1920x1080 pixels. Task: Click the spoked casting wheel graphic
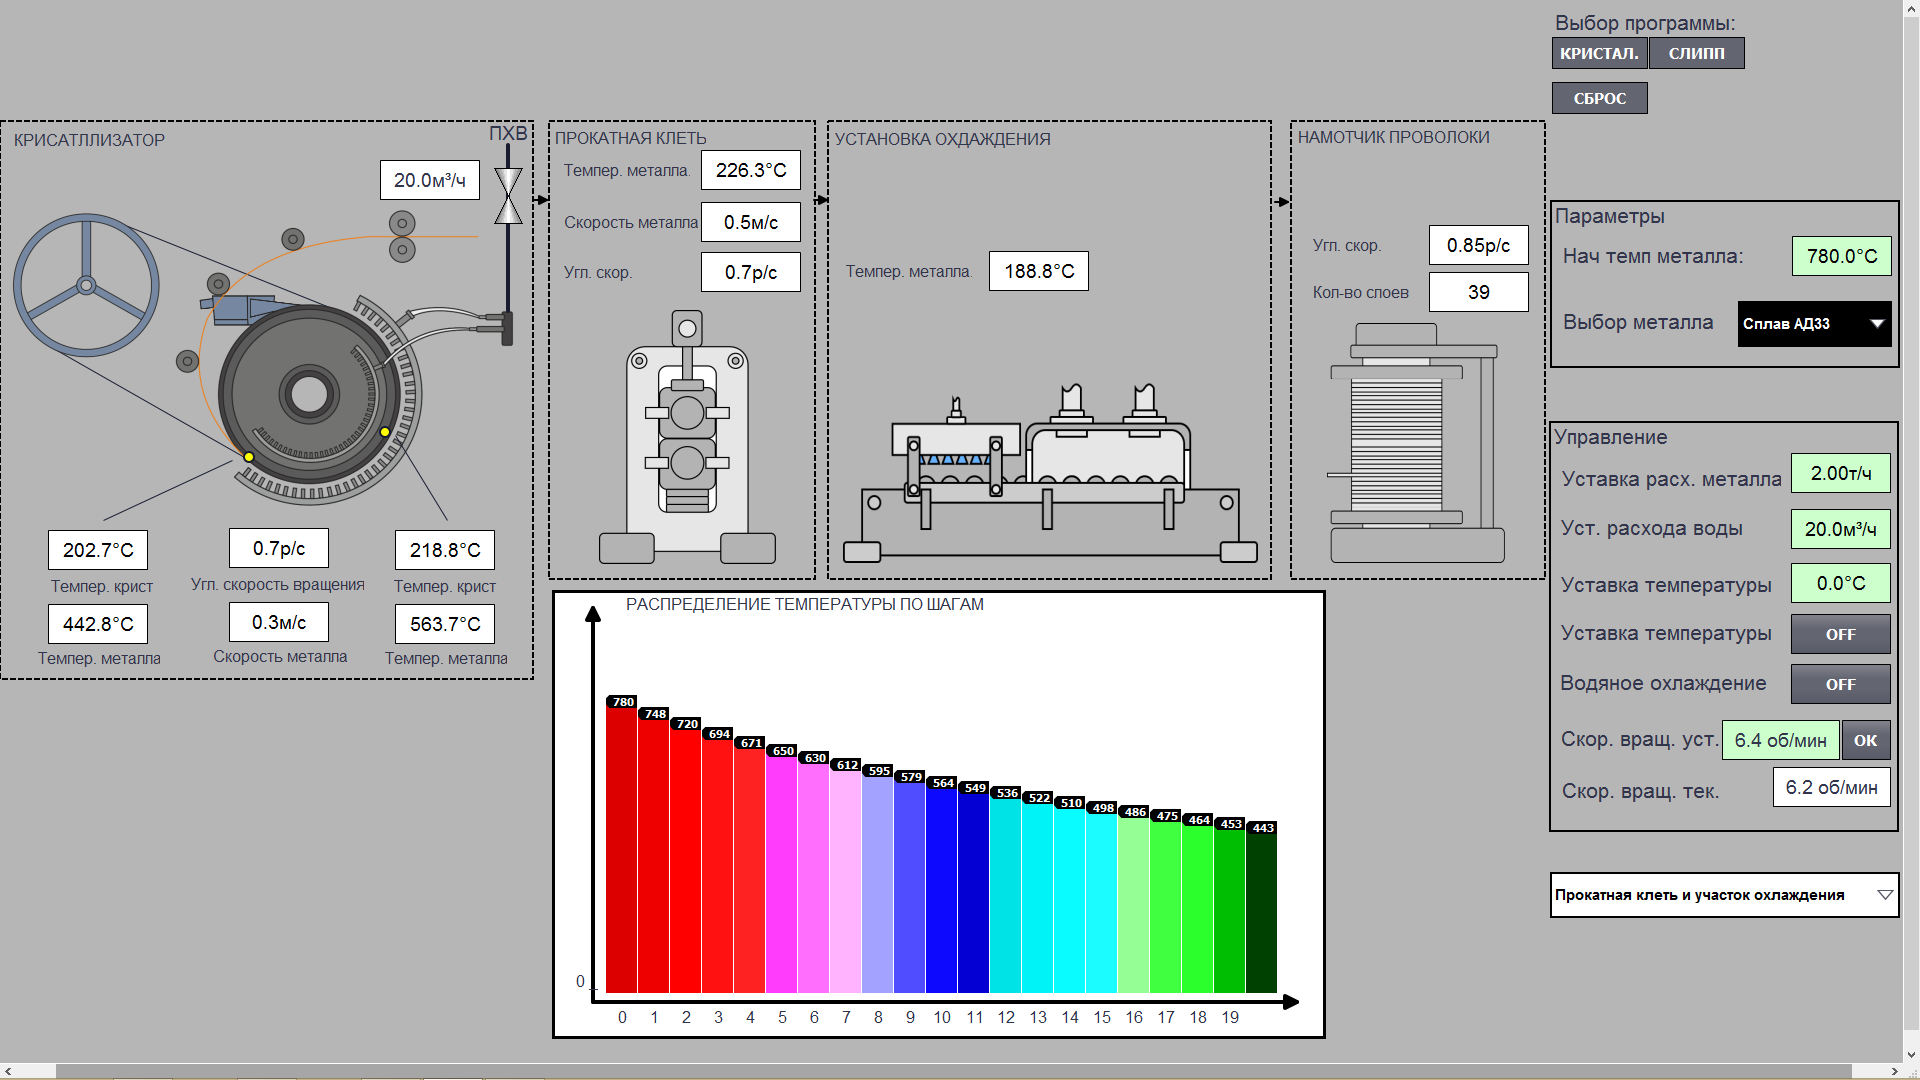click(86, 285)
